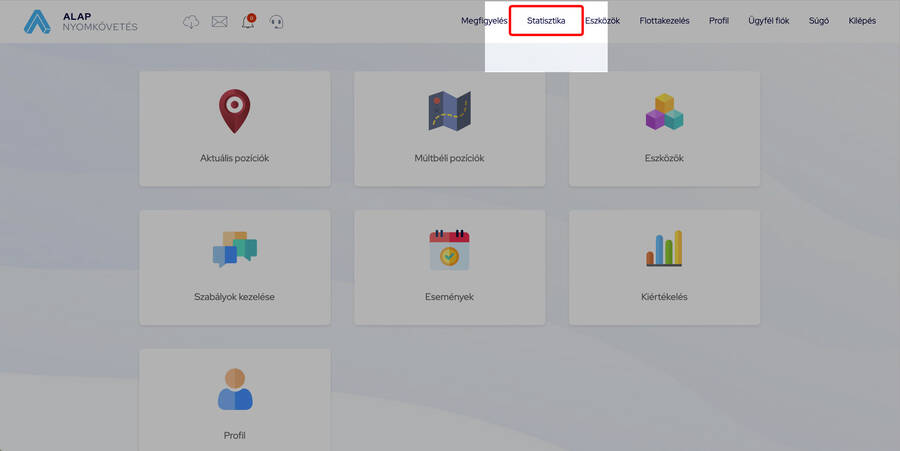Click the cloud download icon
Screen dimensions: 900x451
point(191,21)
